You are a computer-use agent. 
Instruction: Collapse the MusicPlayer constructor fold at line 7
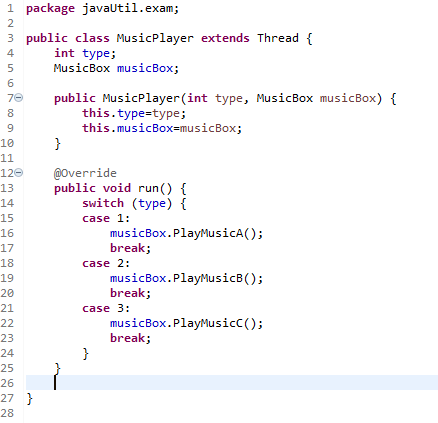point(19,98)
